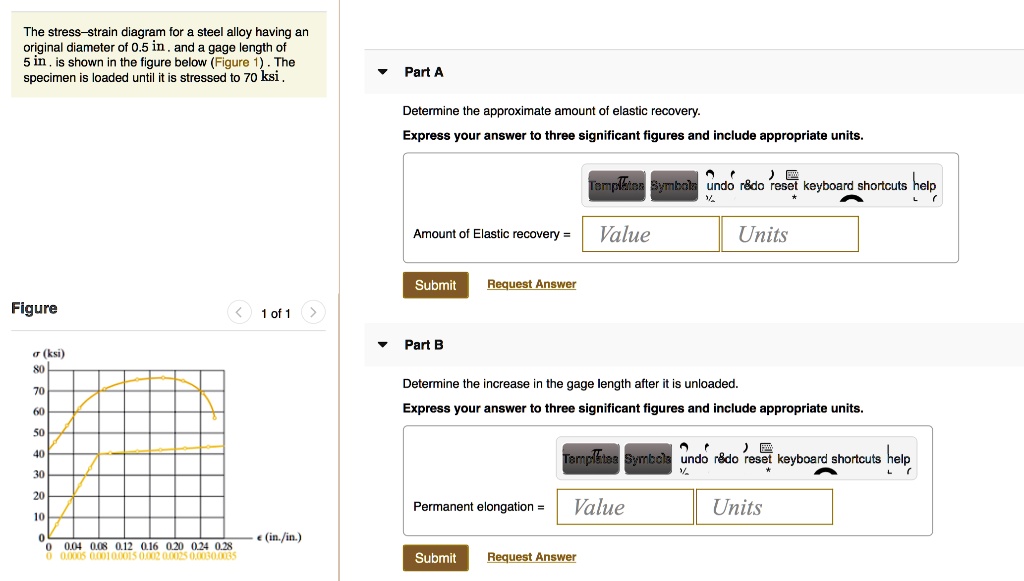Click the Units field for permanent elongation
Viewport: 1024px width, 581px height.
pyautogui.click(x=764, y=507)
